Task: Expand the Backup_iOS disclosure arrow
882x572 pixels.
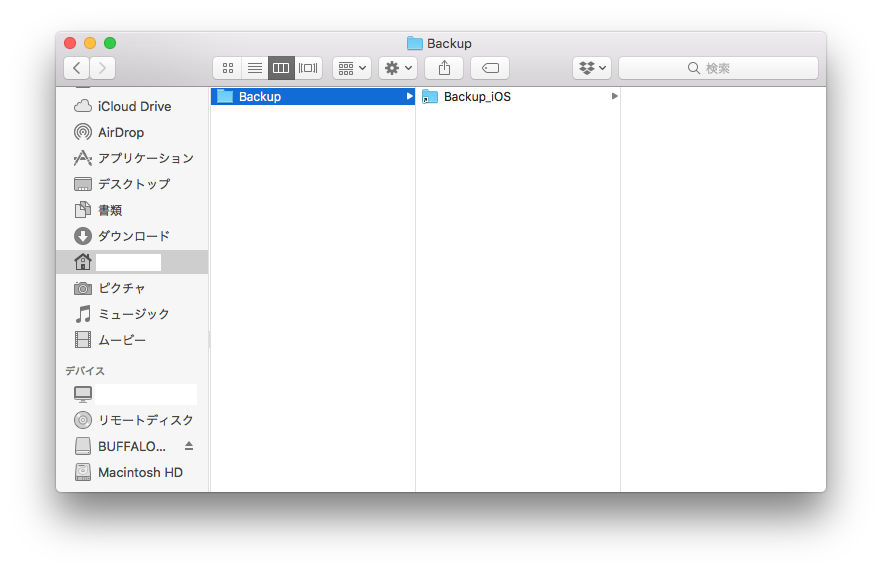Action: [614, 96]
